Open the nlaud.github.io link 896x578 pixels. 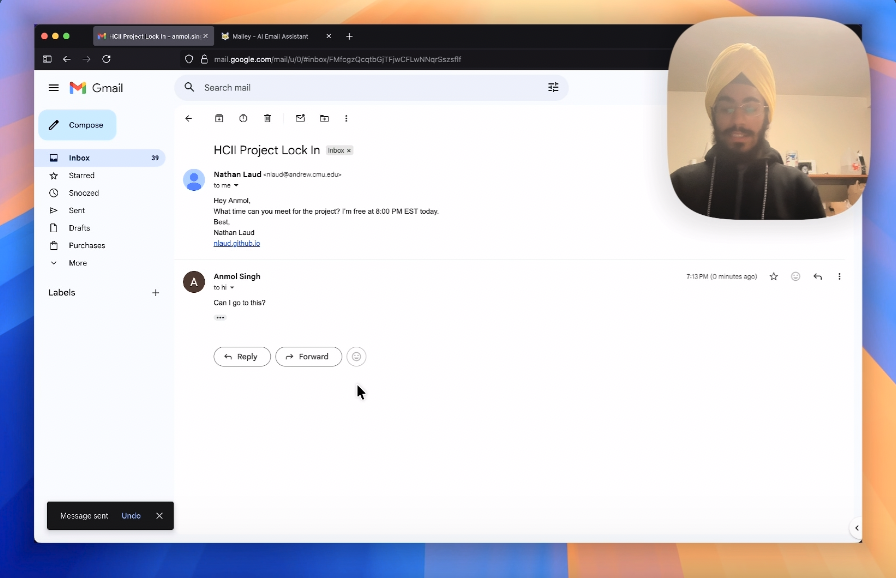[237, 243]
